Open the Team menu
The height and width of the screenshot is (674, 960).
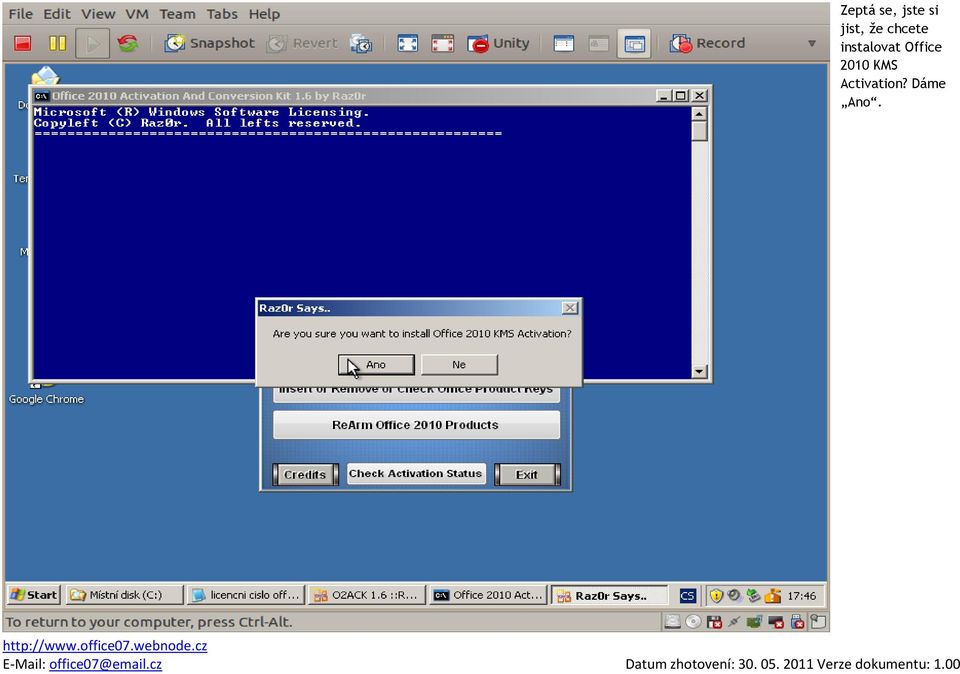(x=178, y=13)
